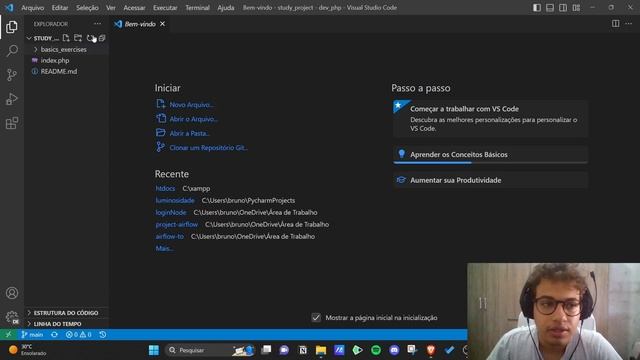Screen dimensions: 640x360
Task: Open the Accounts menu icon
Action: 12,293
